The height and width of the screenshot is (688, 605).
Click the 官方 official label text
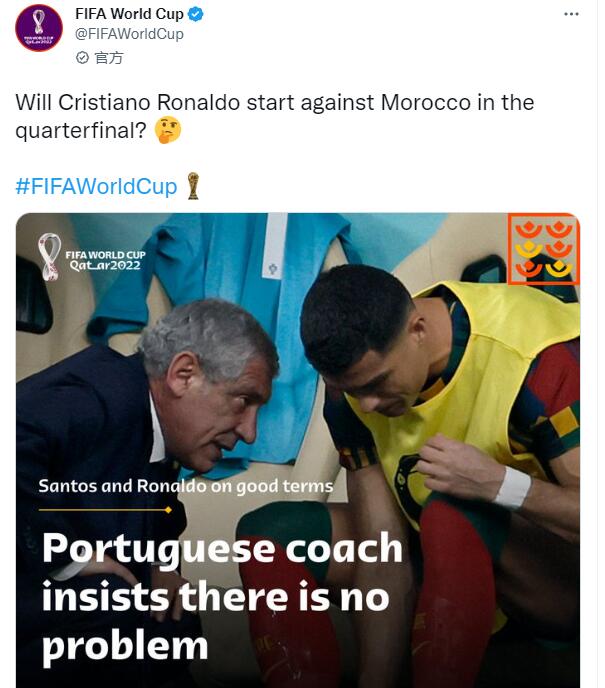pyautogui.click(x=109, y=57)
